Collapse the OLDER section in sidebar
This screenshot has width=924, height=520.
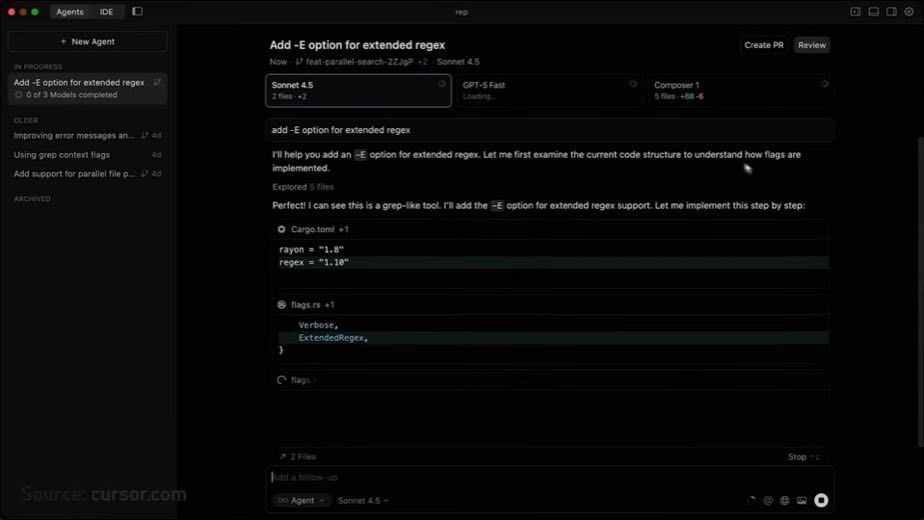click(x=26, y=120)
